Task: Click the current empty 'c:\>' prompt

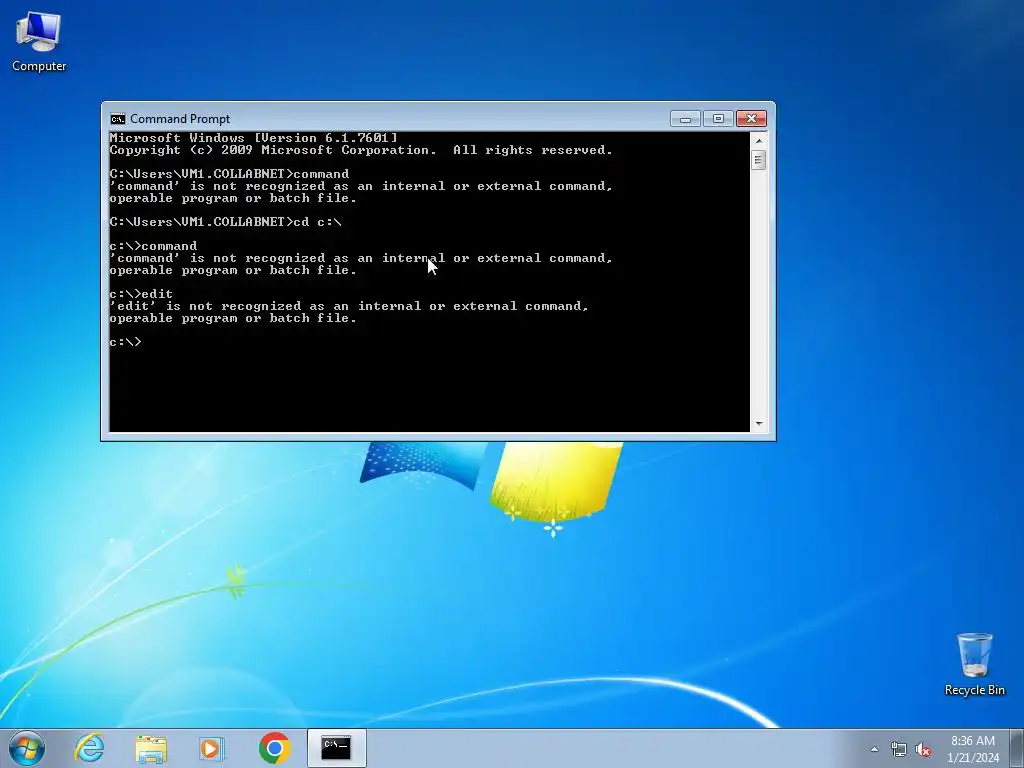Action: [x=125, y=342]
